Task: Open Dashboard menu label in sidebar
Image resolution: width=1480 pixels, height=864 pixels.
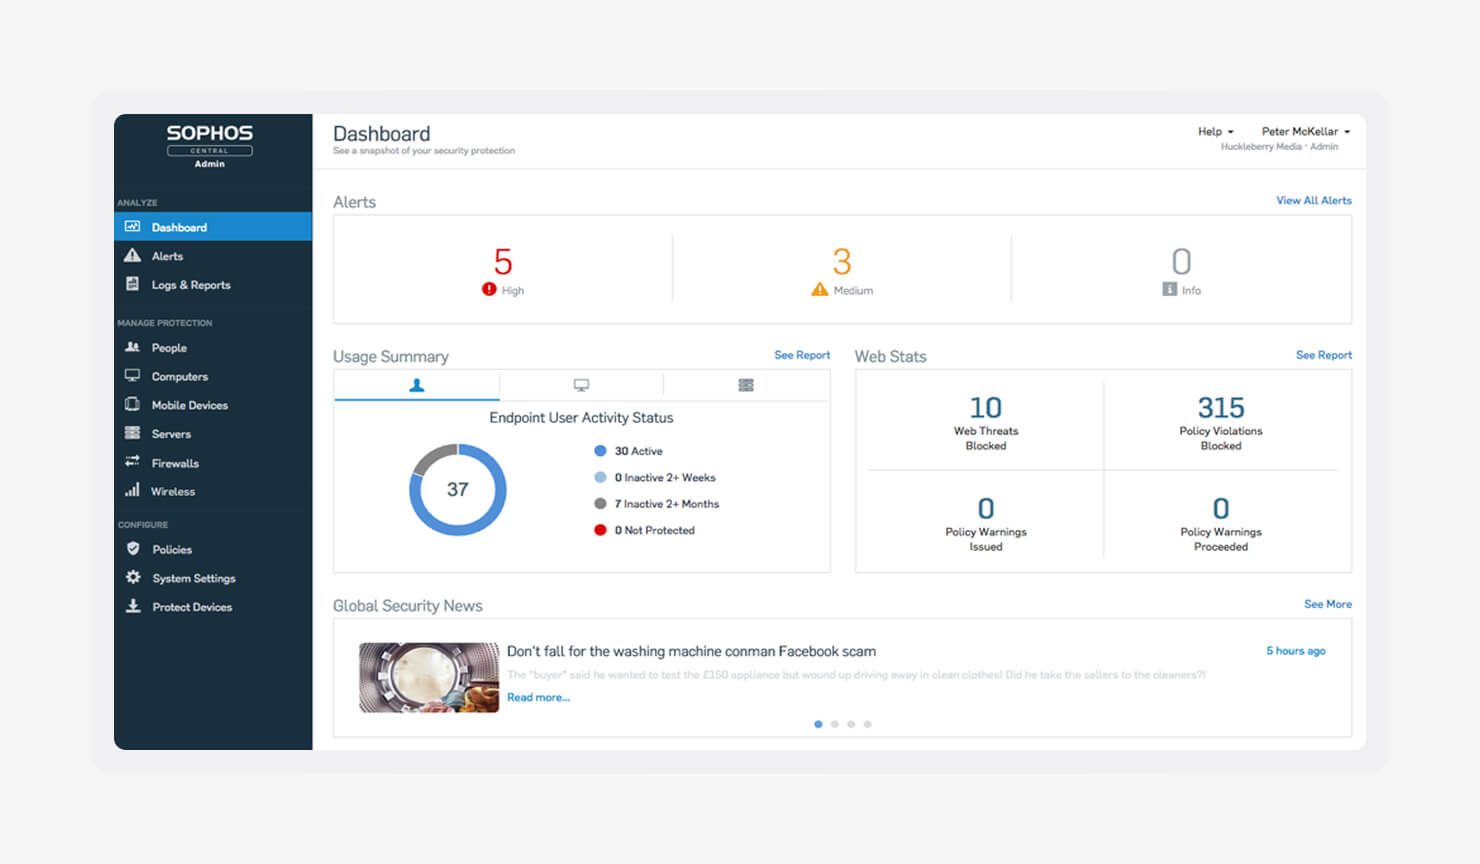Action: pos(179,228)
